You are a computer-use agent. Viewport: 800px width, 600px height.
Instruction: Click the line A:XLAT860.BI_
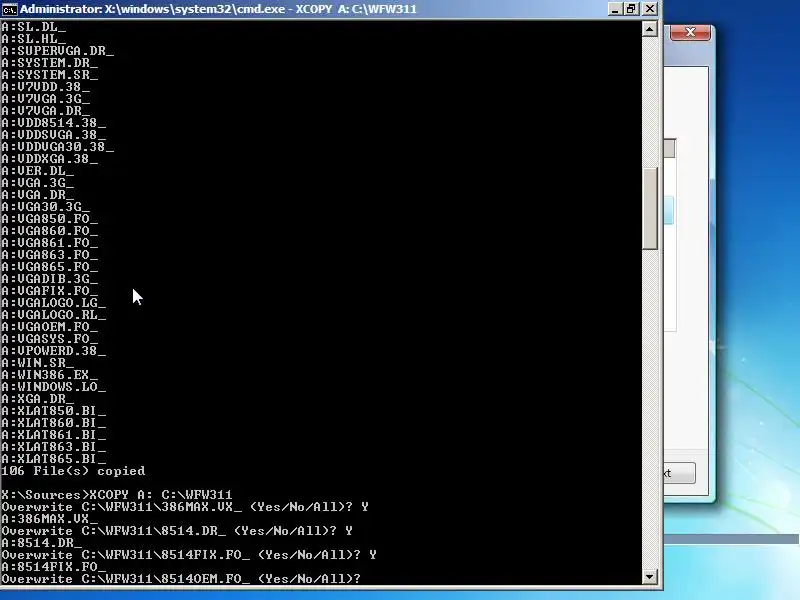pos(54,422)
